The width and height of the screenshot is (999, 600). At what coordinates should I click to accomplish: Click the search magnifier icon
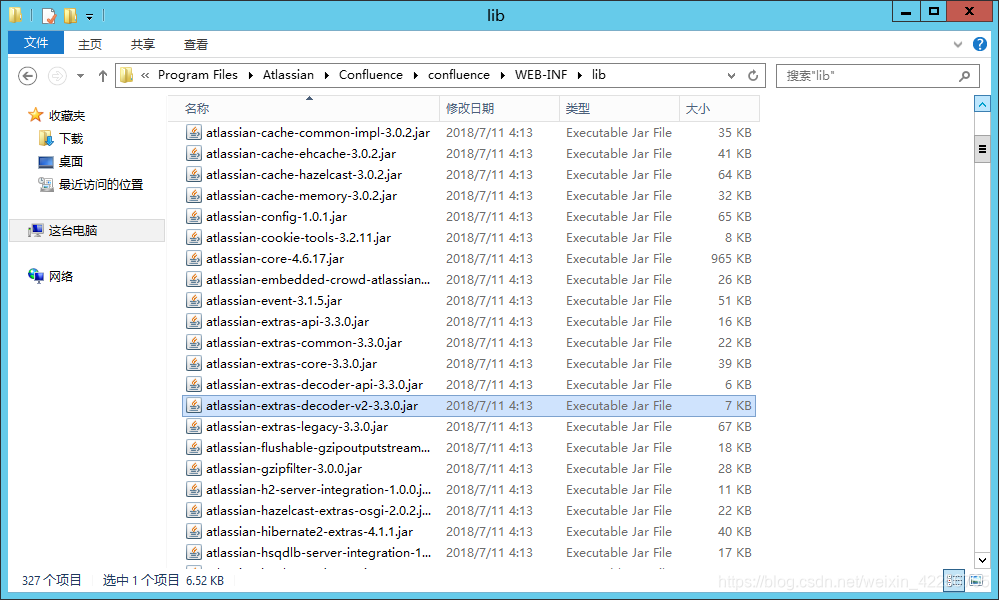tap(965, 76)
